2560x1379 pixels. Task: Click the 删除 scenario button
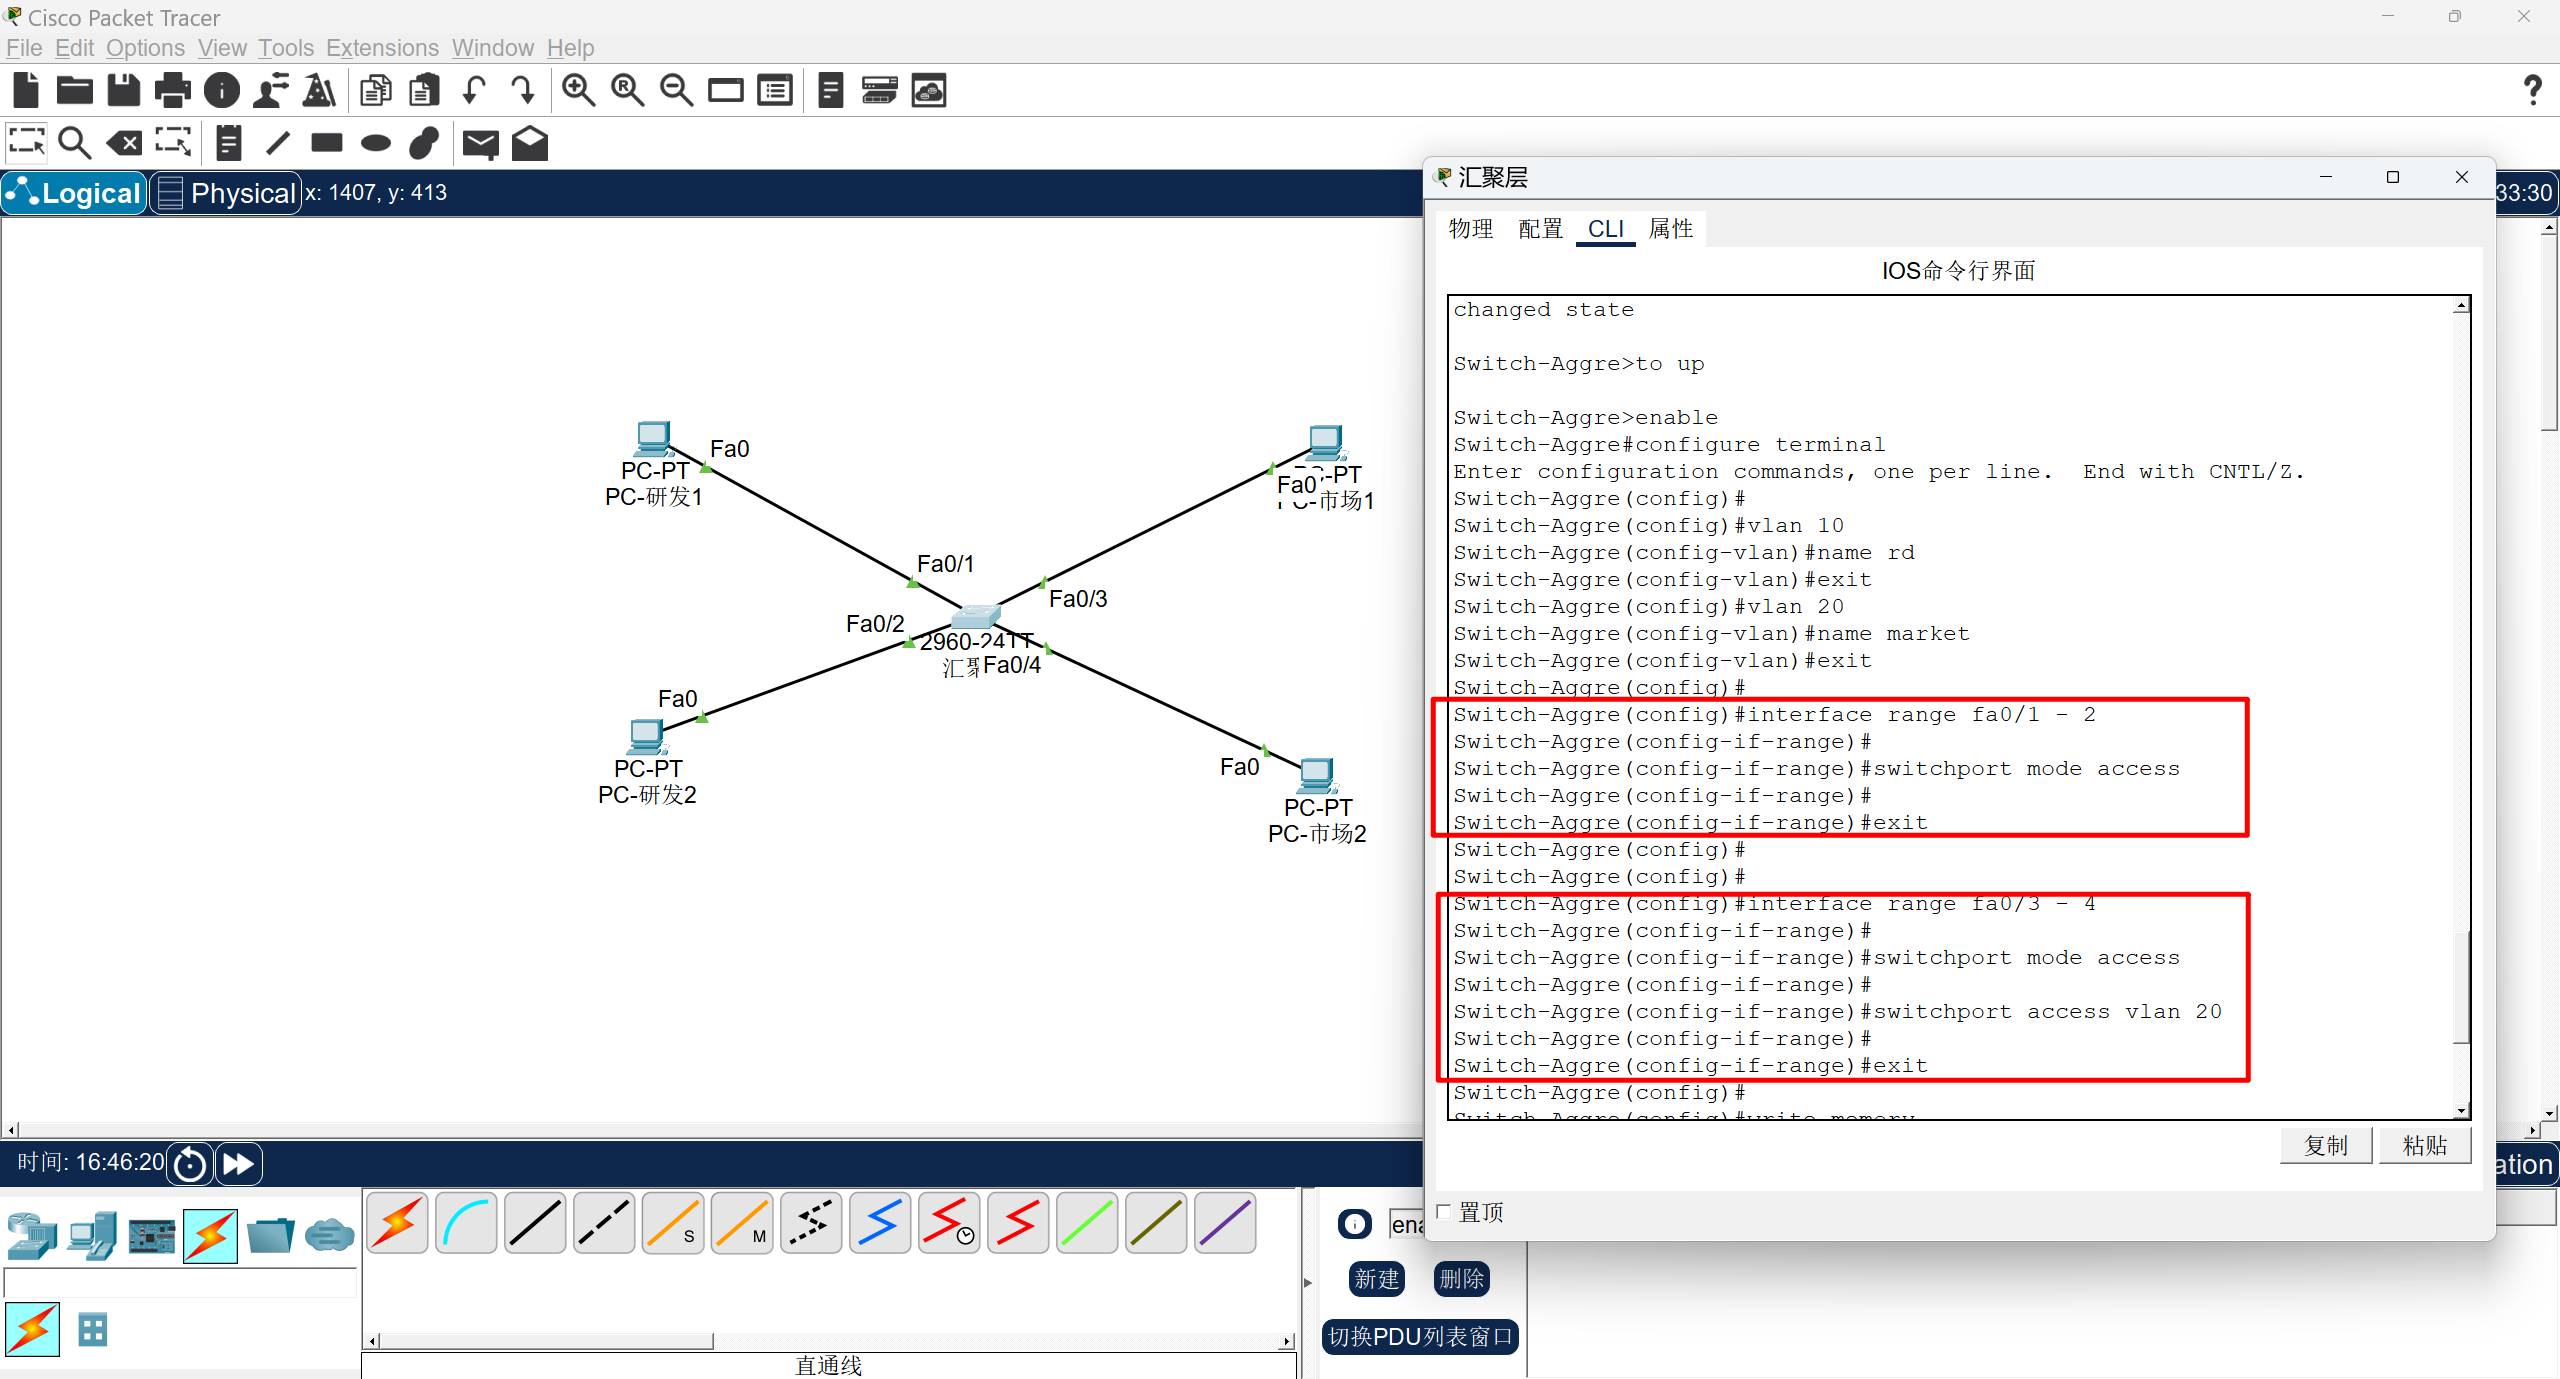[x=1461, y=1279]
